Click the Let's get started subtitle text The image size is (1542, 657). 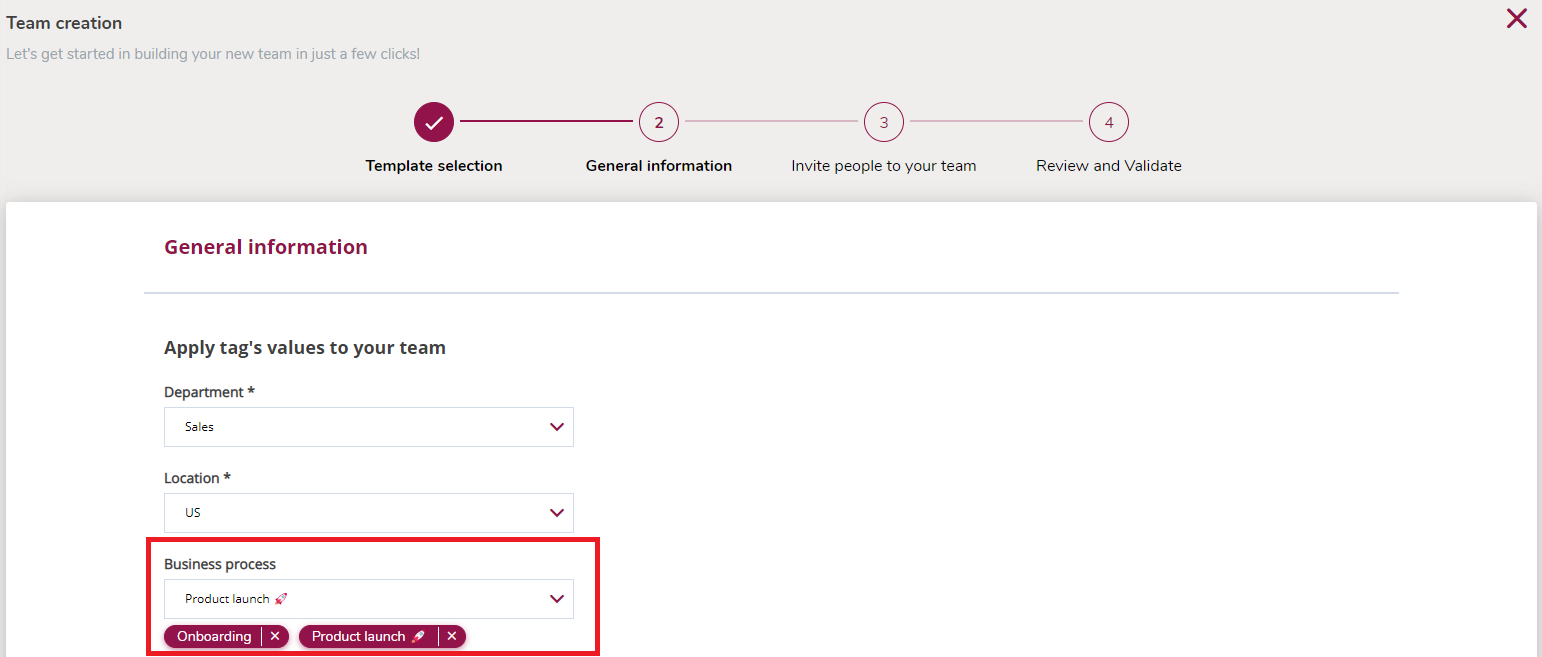pos(213,54)
